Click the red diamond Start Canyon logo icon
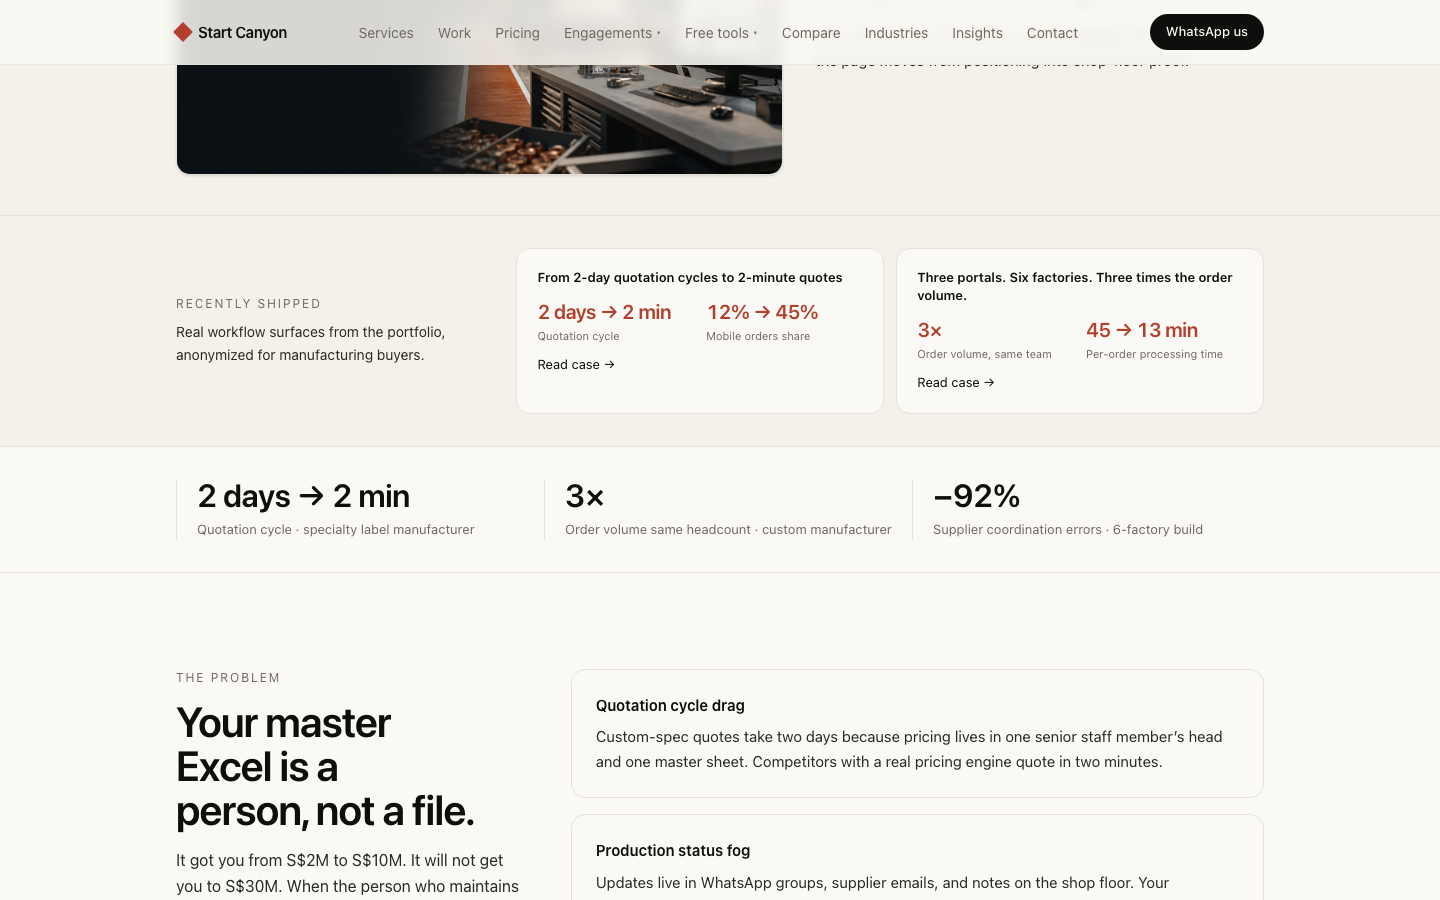 [183, 32]
